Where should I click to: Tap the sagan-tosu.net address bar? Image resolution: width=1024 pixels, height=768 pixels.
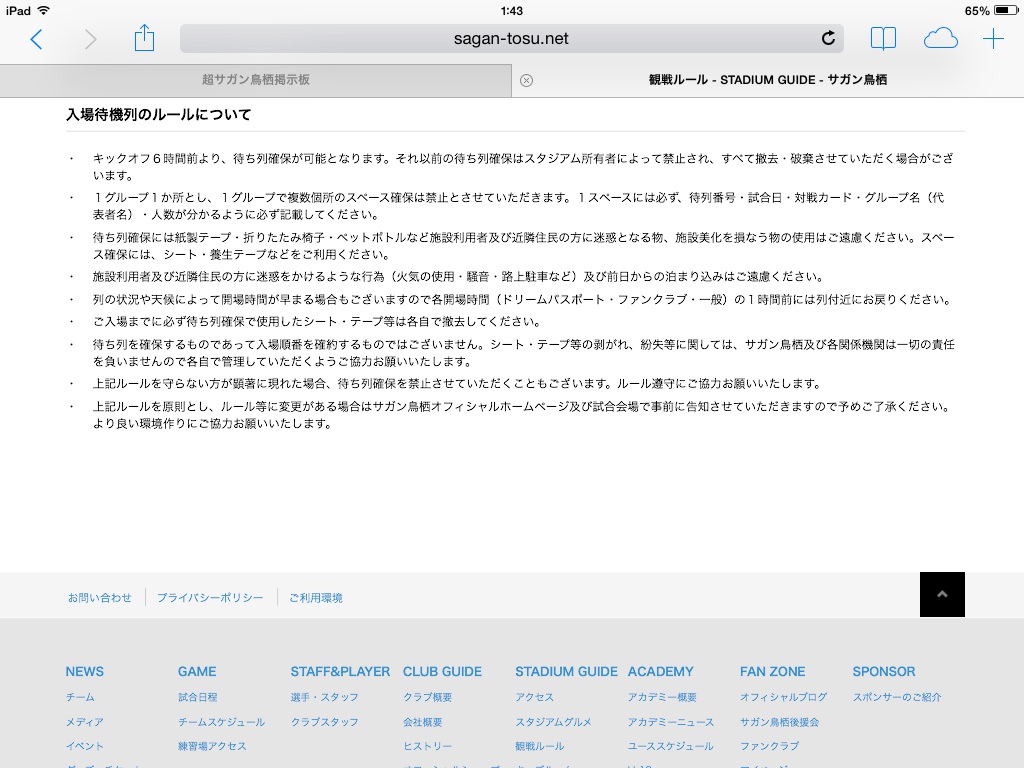tap(510, 39)
